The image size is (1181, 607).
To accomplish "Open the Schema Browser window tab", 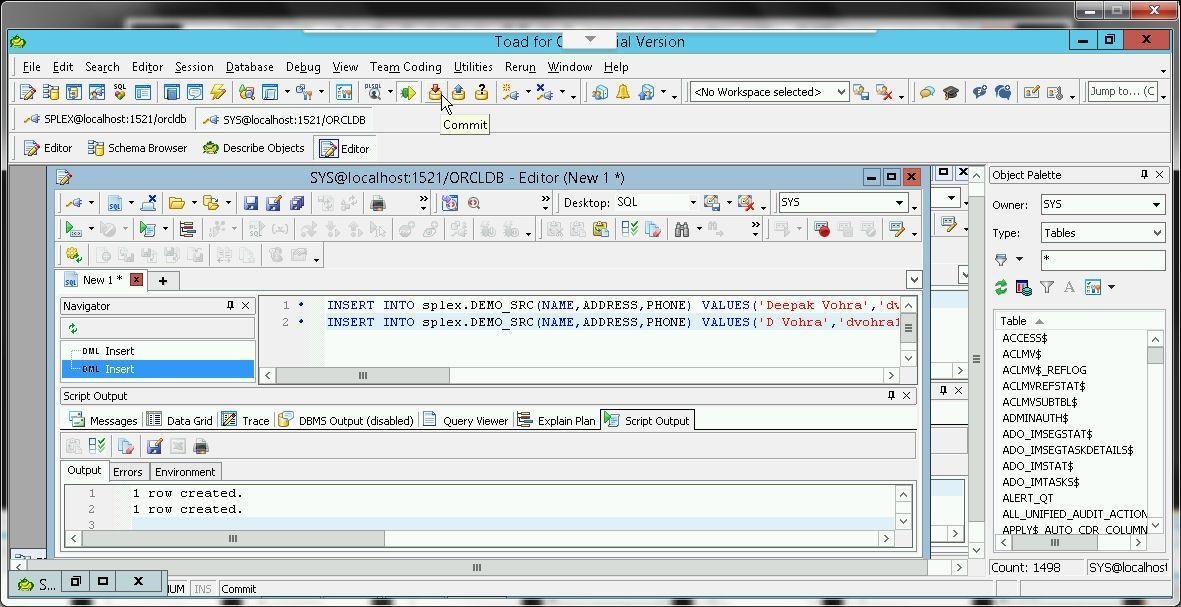I will click(138, 148).
